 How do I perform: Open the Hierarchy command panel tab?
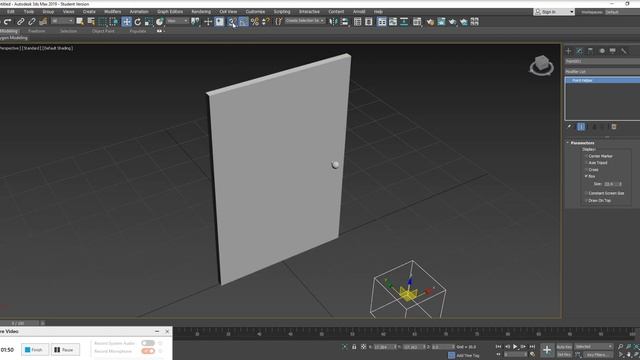[590, 51]
